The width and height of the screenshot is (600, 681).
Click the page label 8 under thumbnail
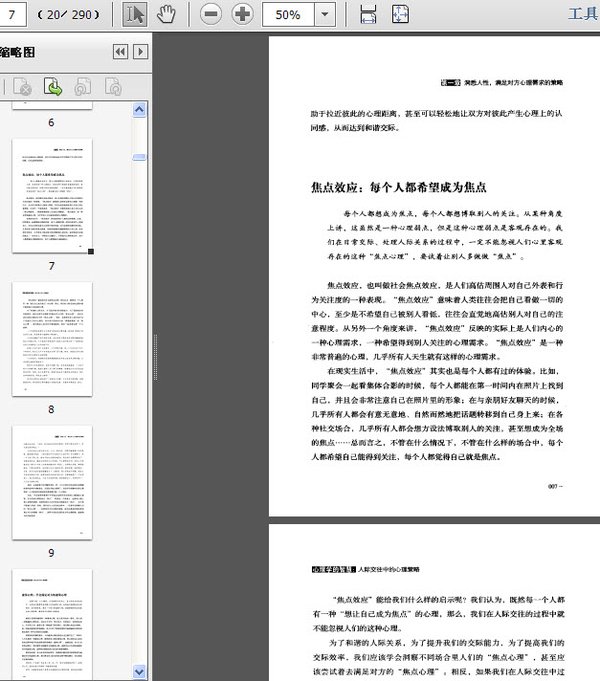point(51,409)
